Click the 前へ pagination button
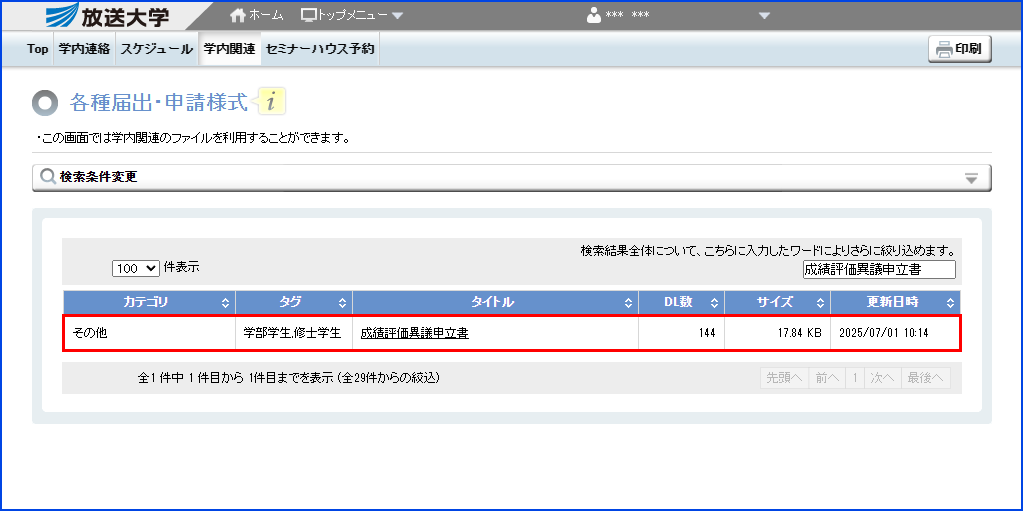This screenshot has height=511, width=1023. (827, 378)
